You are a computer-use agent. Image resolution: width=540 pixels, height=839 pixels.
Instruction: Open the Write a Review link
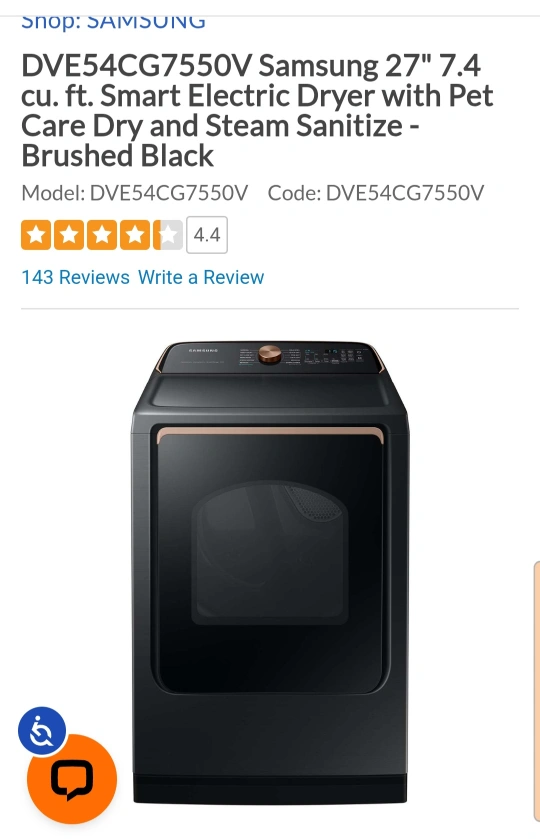click(x=201, y=277)
